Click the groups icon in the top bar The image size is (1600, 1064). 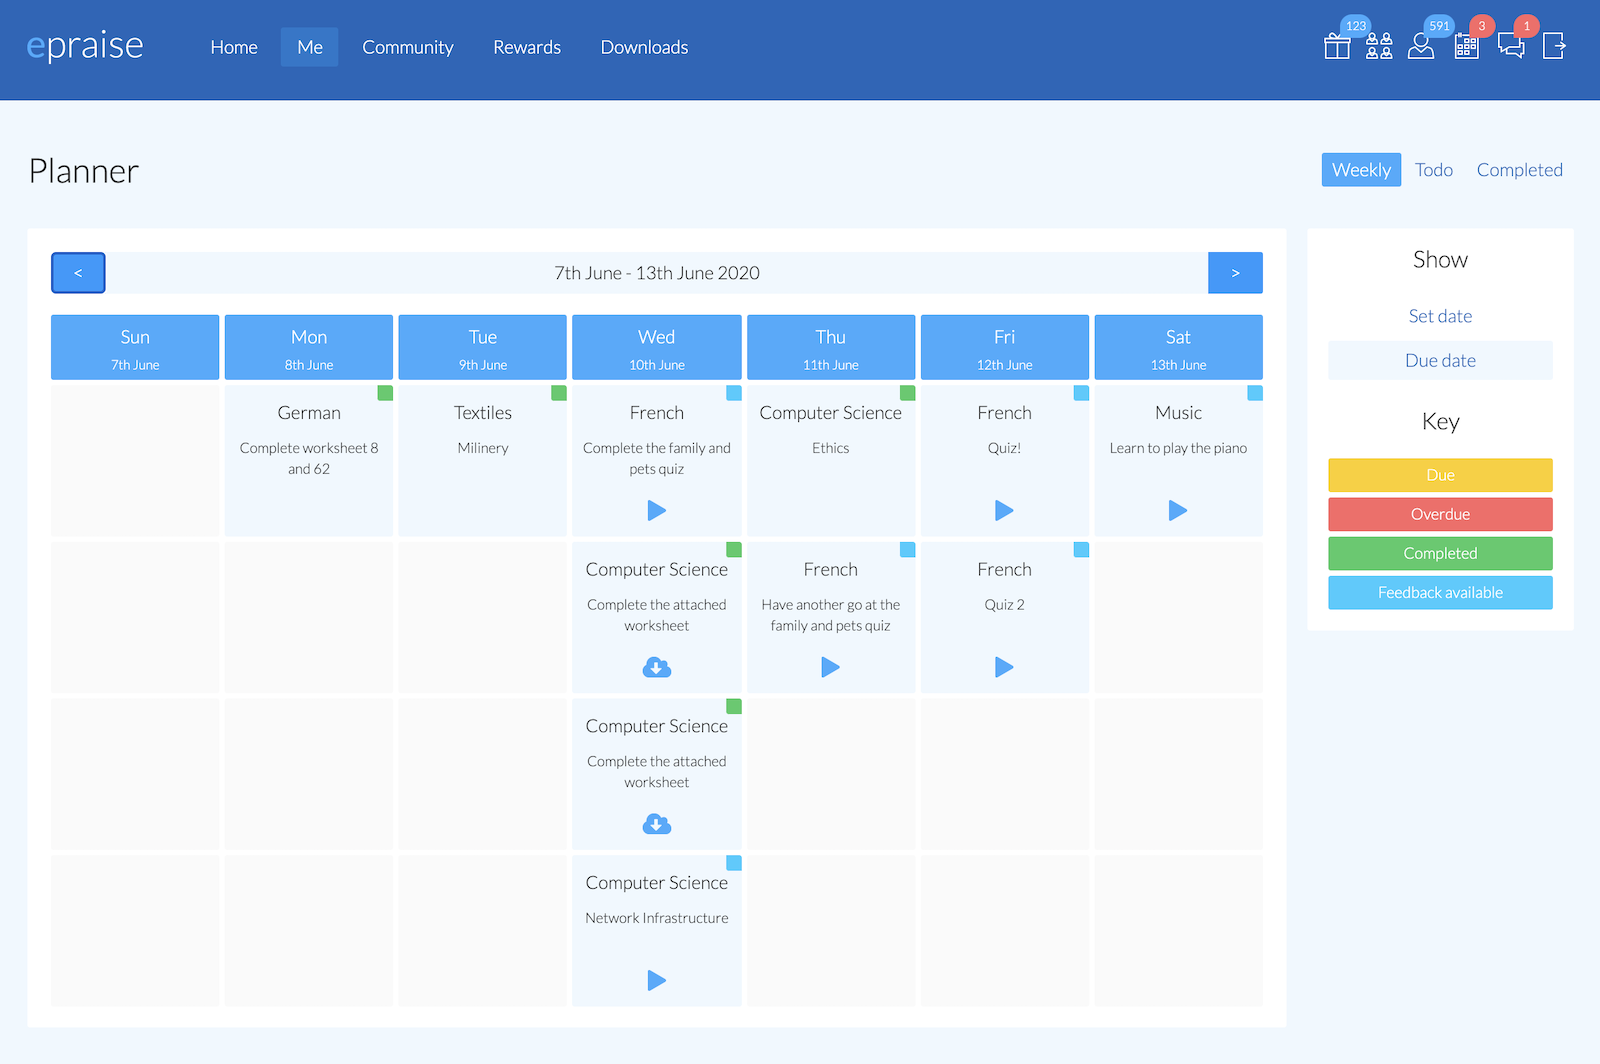1380,46
